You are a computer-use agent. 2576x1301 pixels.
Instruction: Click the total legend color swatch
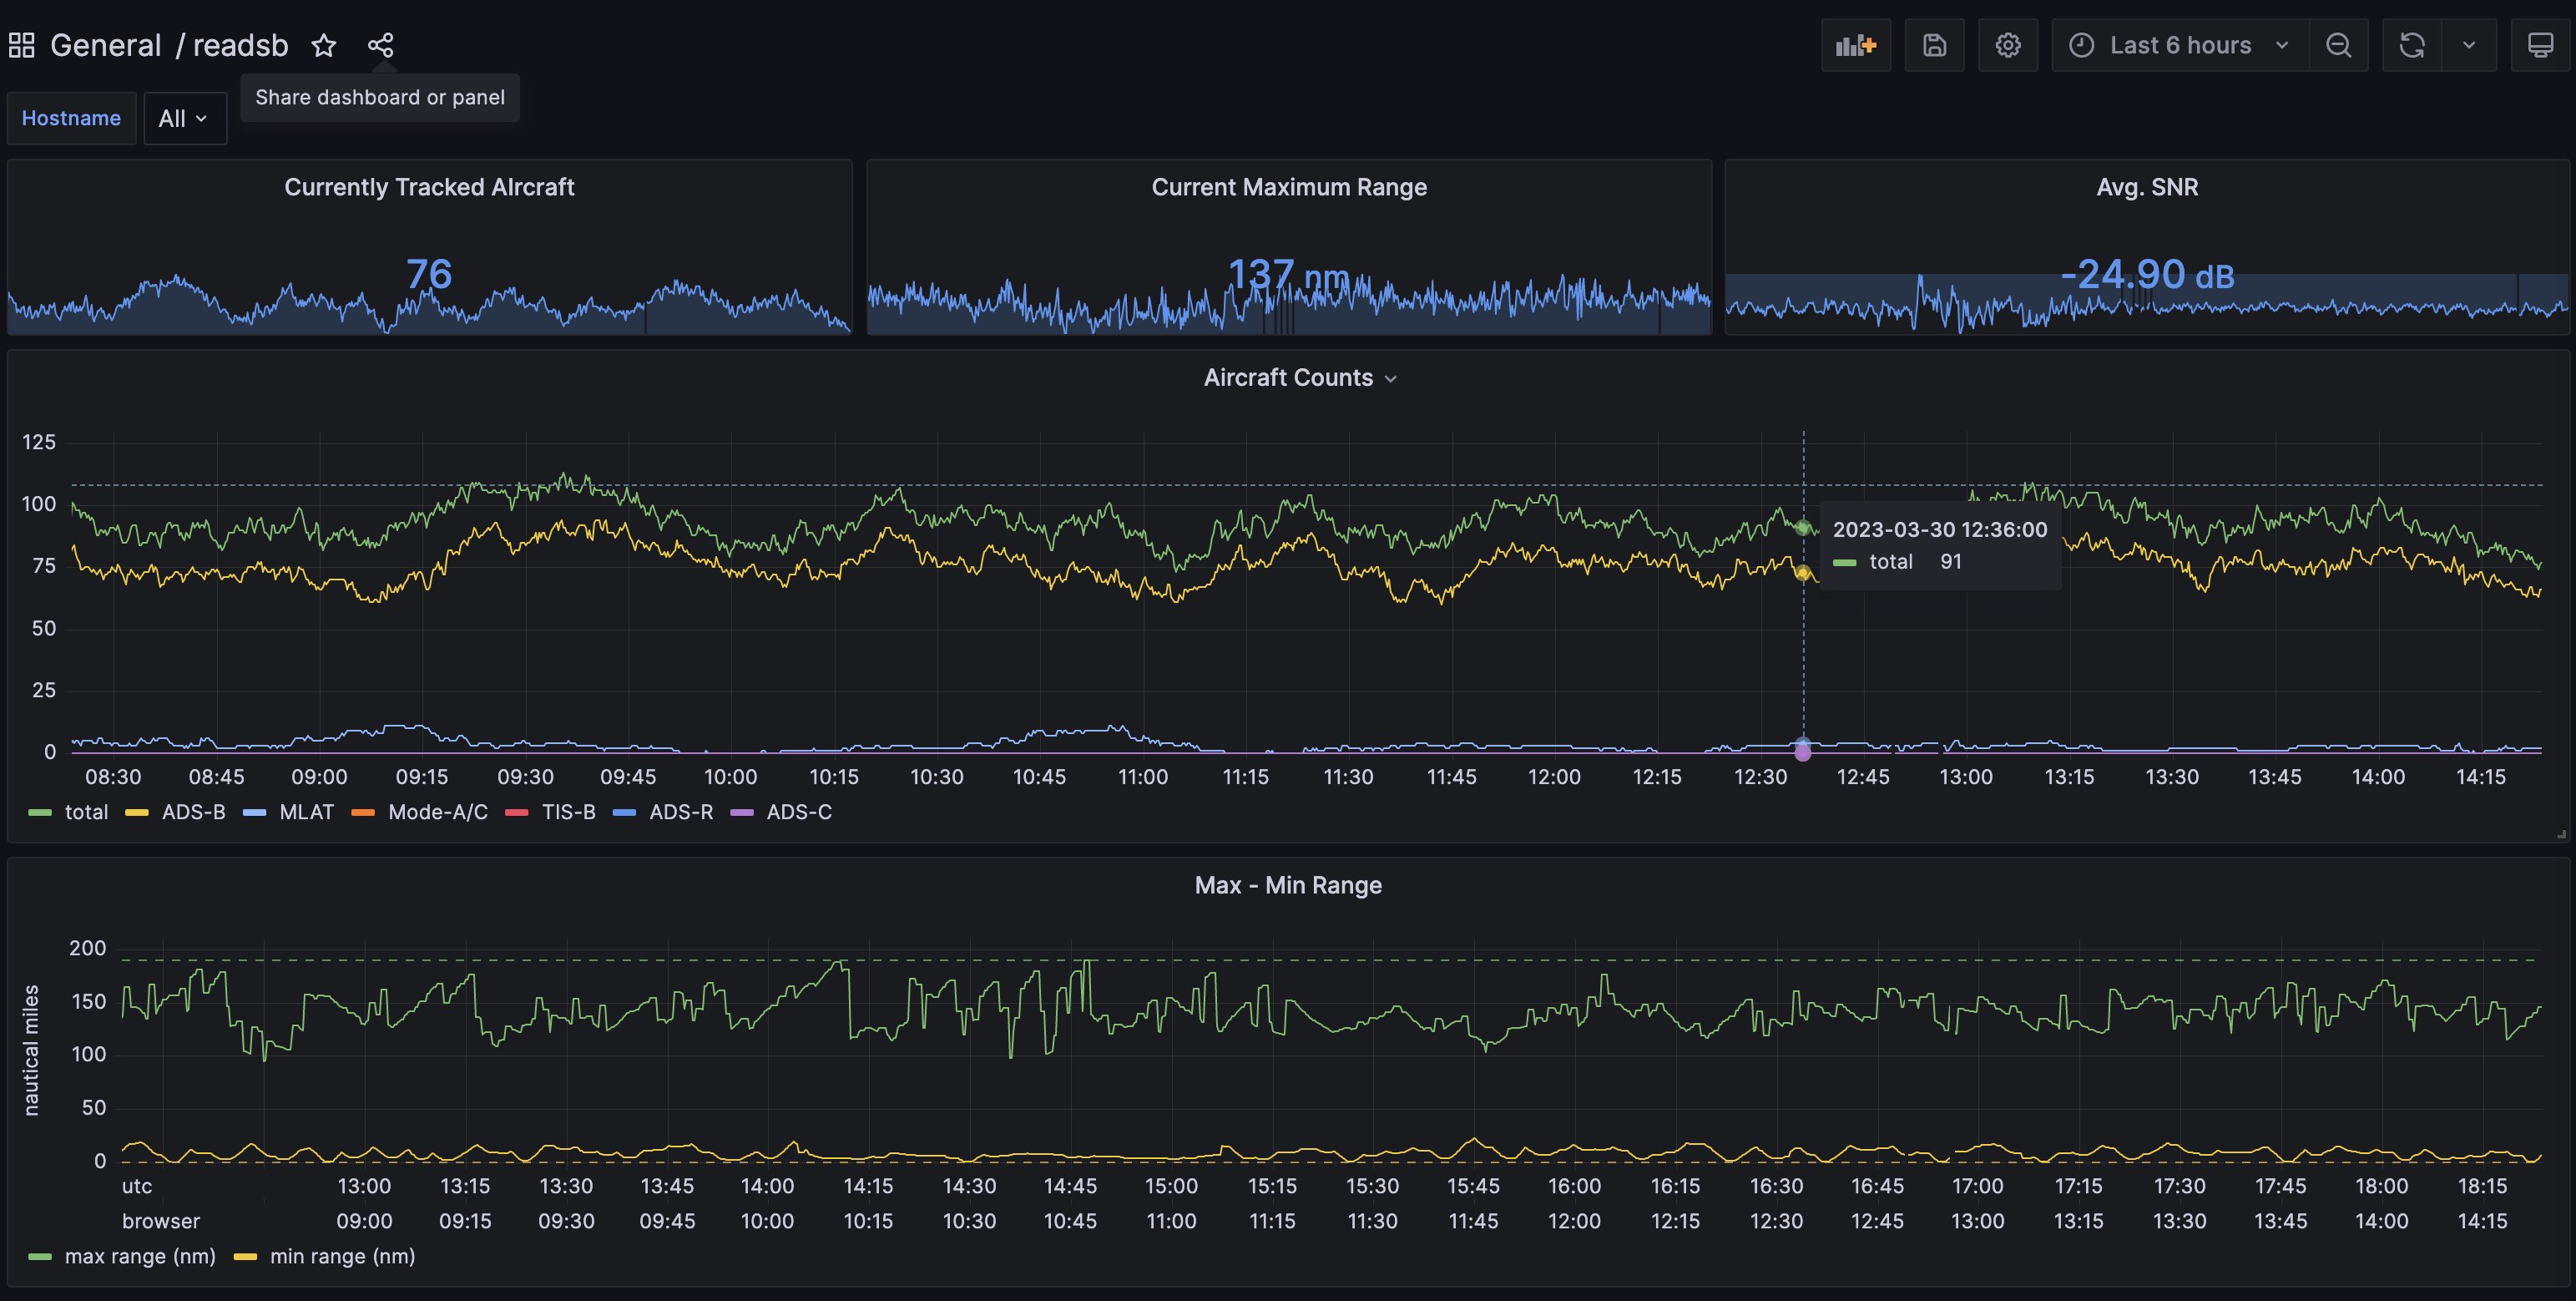point(40,813)
